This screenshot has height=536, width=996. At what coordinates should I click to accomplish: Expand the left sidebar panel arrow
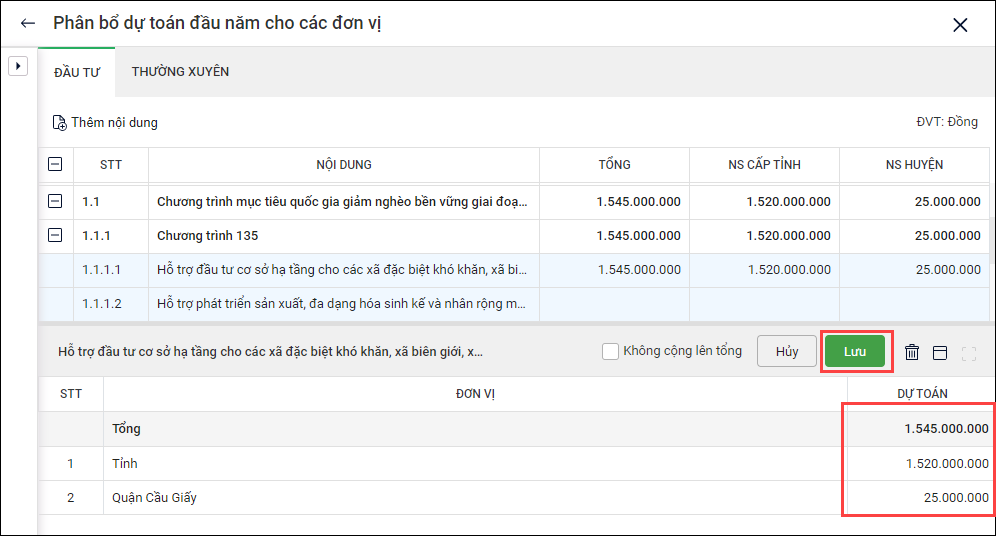[17, 66]
